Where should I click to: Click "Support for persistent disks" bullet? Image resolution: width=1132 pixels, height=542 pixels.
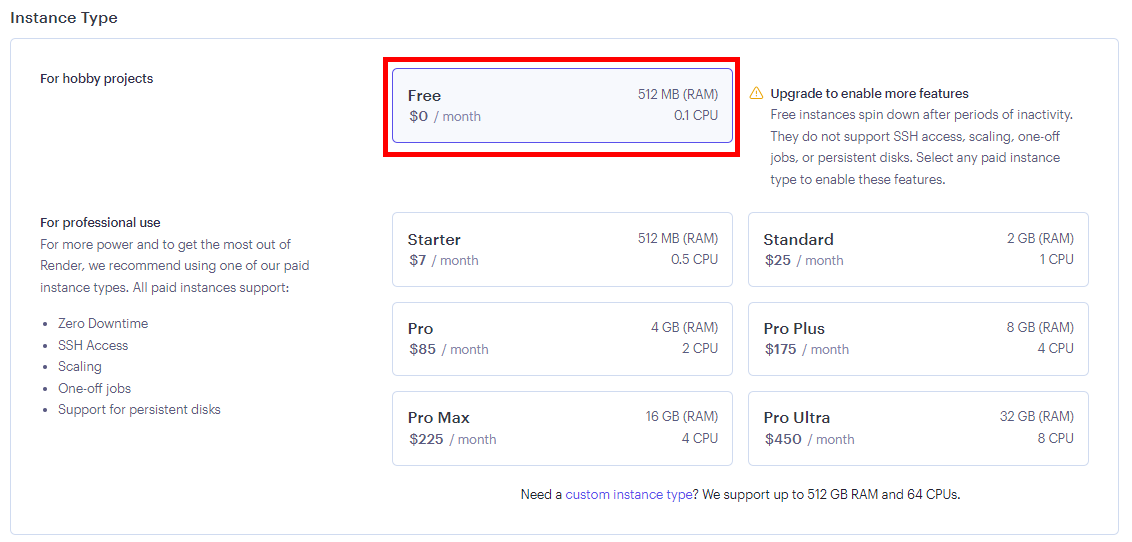pos(139,410)
